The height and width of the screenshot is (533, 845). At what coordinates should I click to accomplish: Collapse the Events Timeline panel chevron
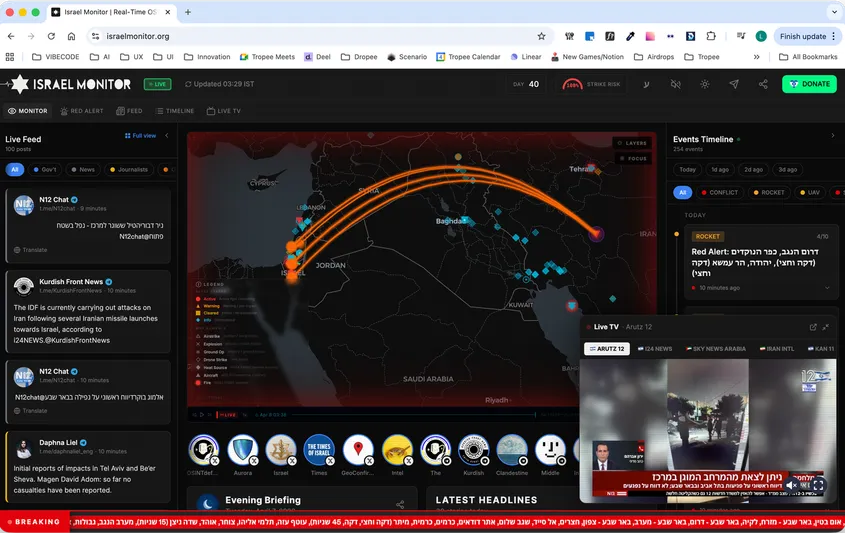833,136
